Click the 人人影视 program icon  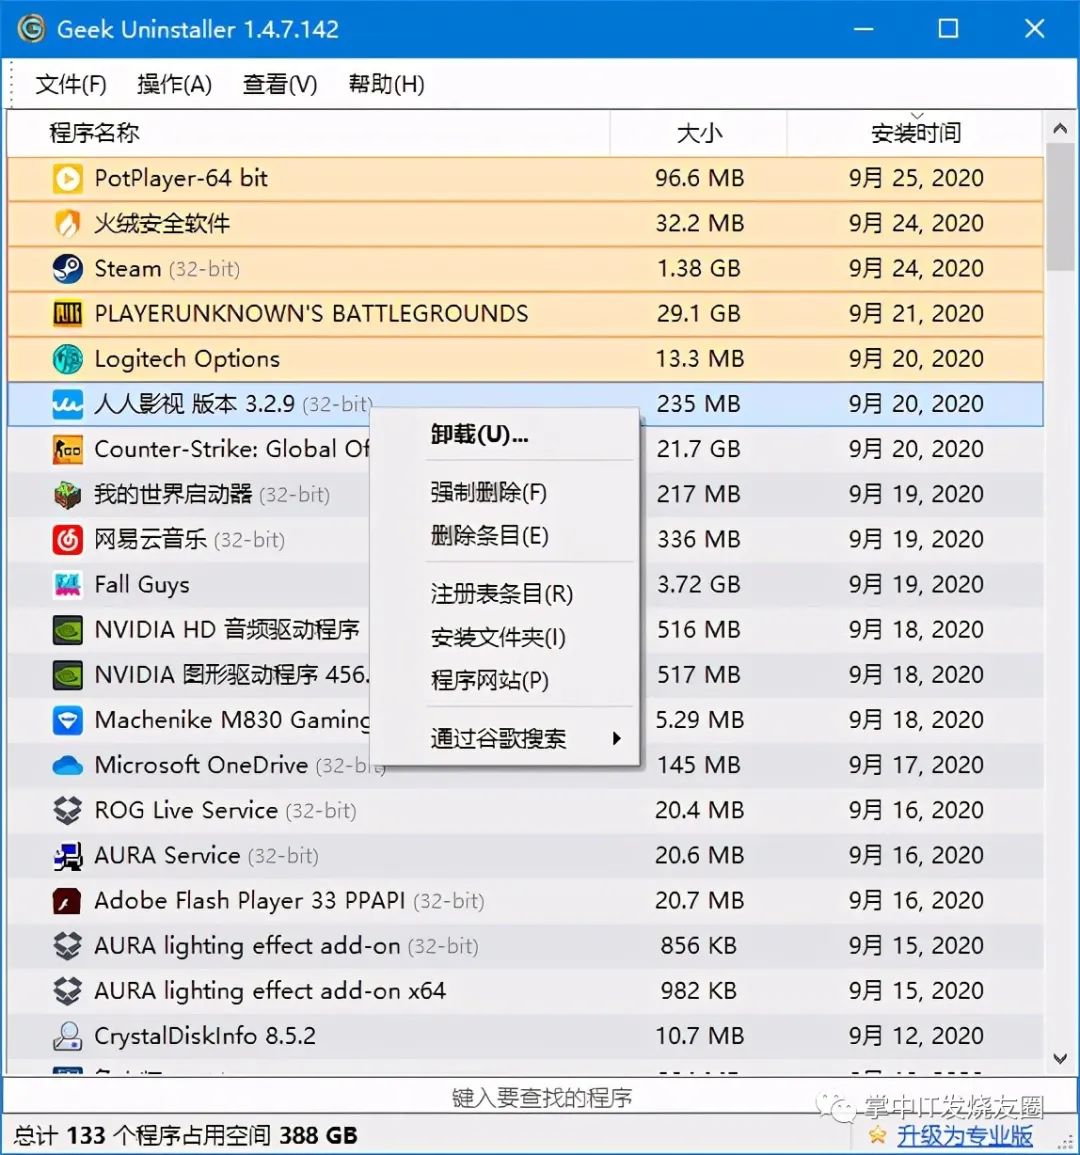click(67, 404)
